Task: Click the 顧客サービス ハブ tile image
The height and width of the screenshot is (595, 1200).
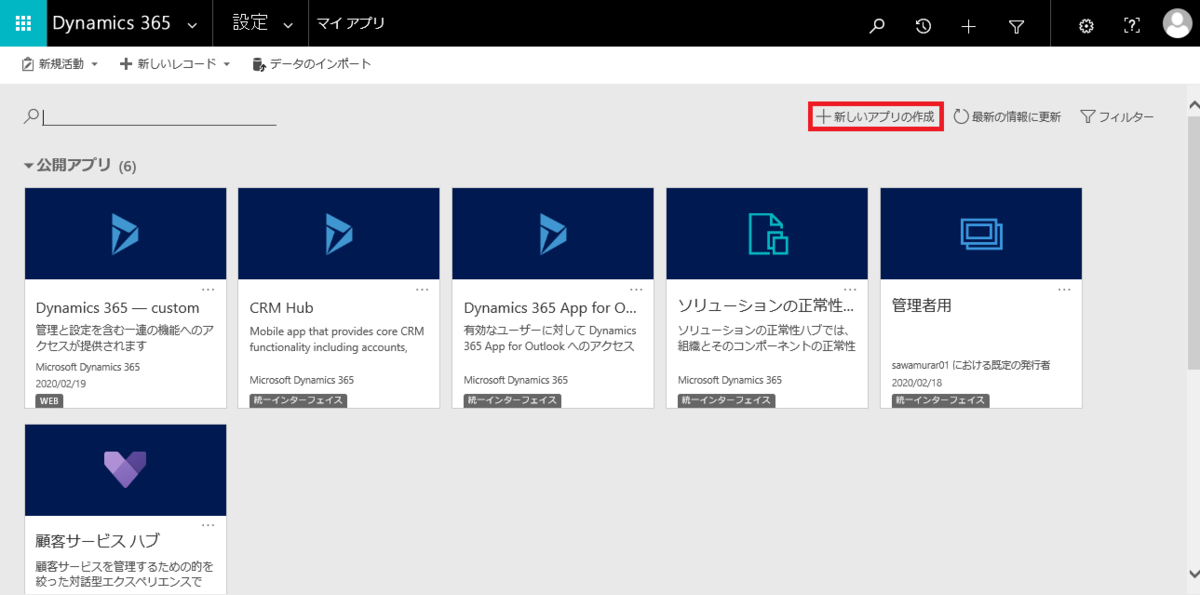Action: coord(125,470)
